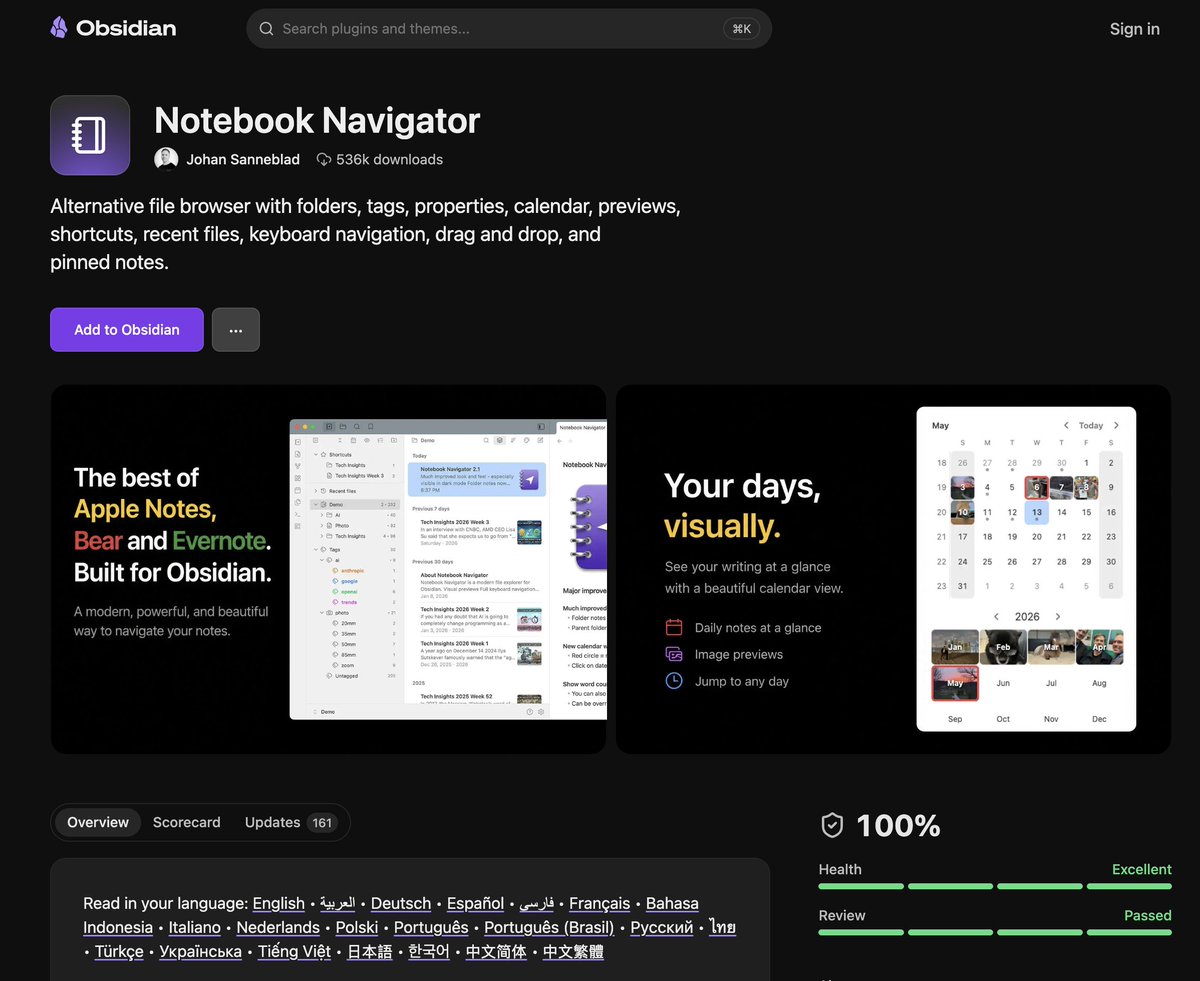Click the ไทย language link
Viewport: 1200px width, 981px height.
point(723,927)
